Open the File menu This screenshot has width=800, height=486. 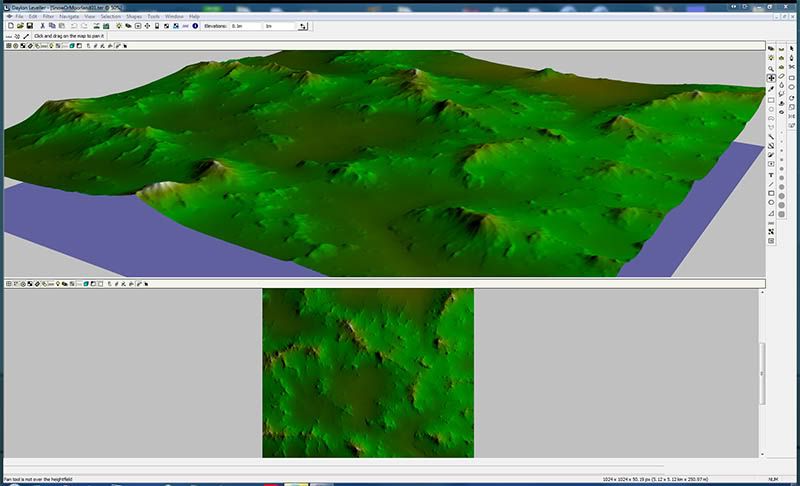point(18,17)
